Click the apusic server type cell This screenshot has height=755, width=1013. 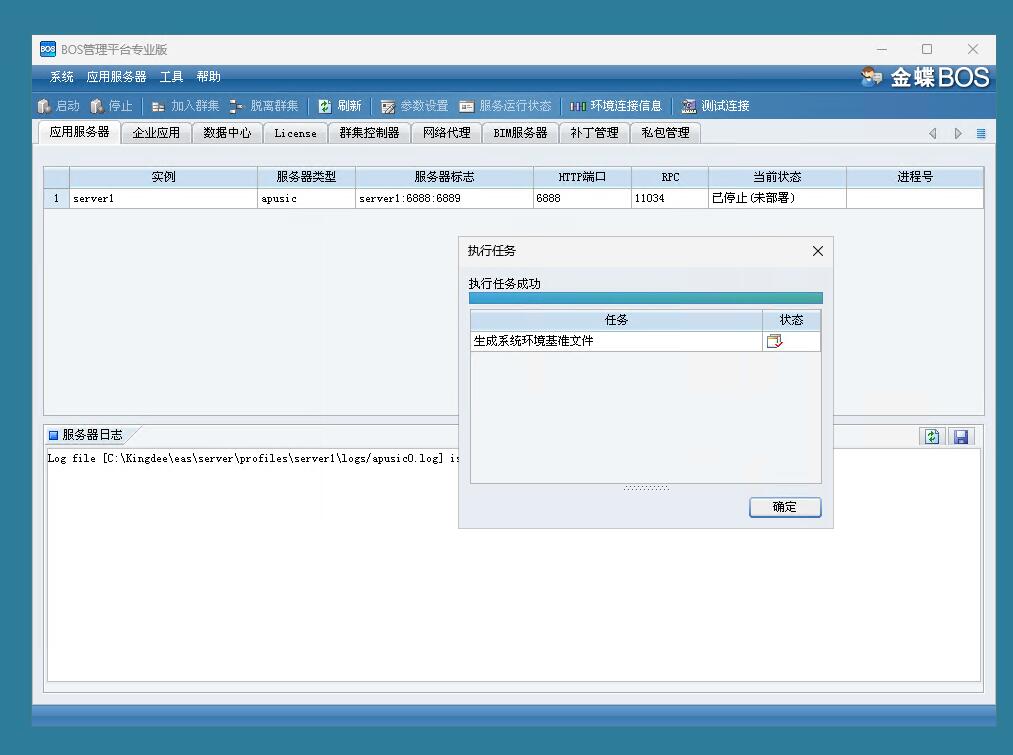306,198
